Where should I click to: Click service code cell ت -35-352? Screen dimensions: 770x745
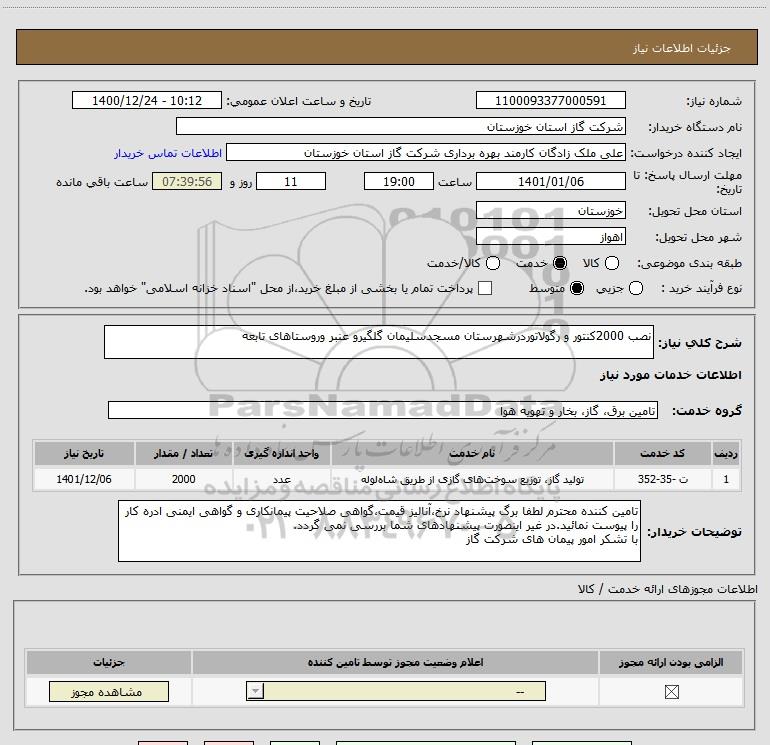pos(662,479)
